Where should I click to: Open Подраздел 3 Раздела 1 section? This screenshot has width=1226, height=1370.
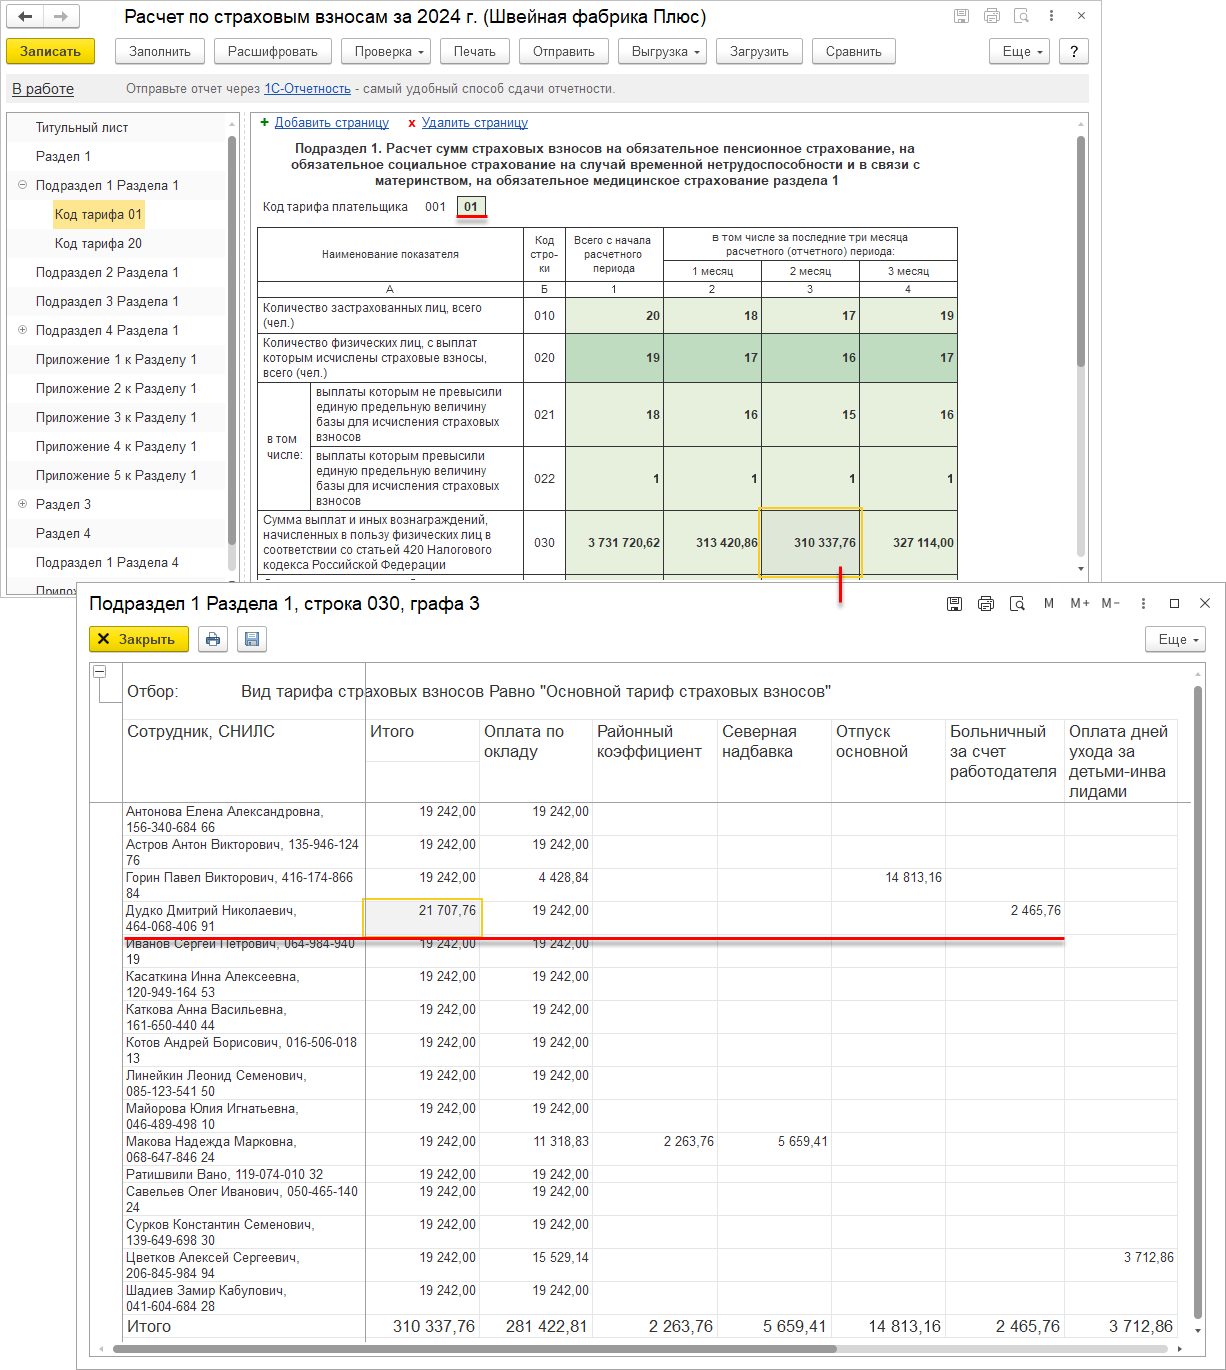pos(107,301)
